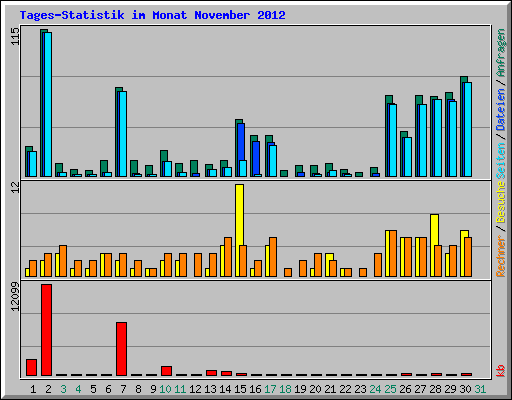
Task: Click the green requests bar for day 23
Action: pyautogui.click(x=359, y=175)
